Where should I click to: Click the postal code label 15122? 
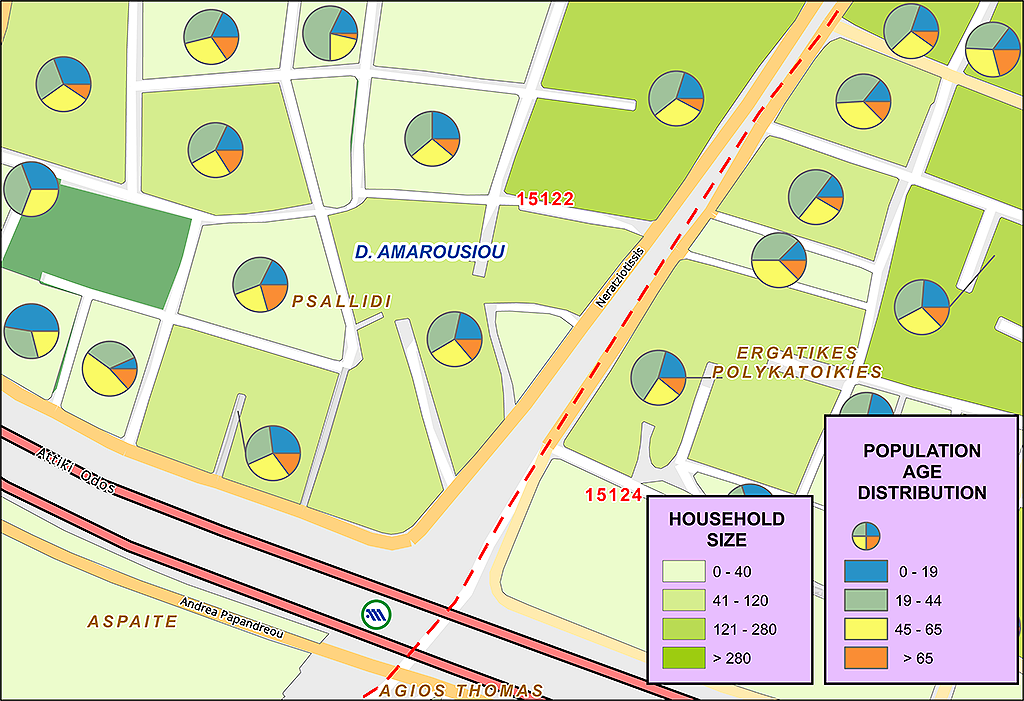546,199
